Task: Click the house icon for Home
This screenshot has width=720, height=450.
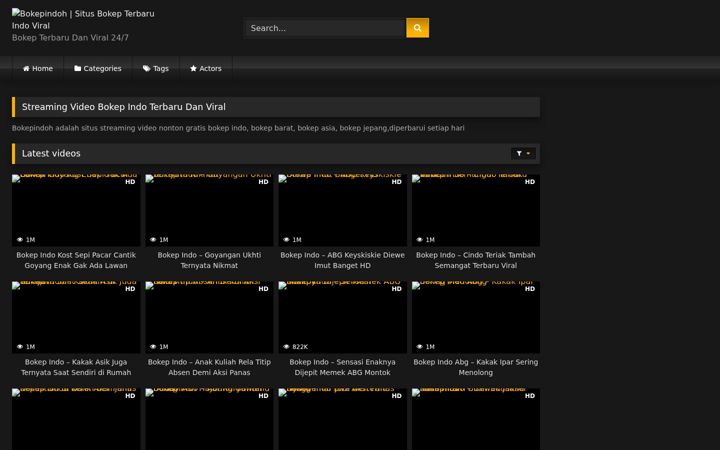Action: [x=26, y=68]
